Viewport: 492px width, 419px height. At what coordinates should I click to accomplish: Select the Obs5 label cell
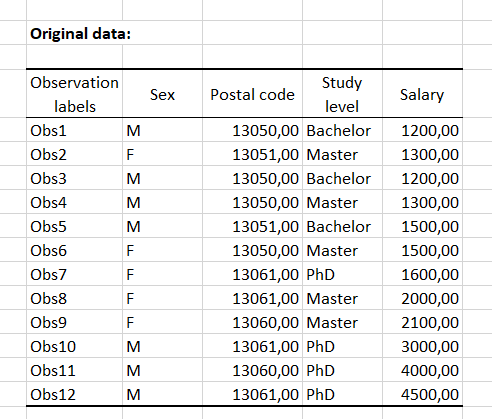tap(75, 226)
